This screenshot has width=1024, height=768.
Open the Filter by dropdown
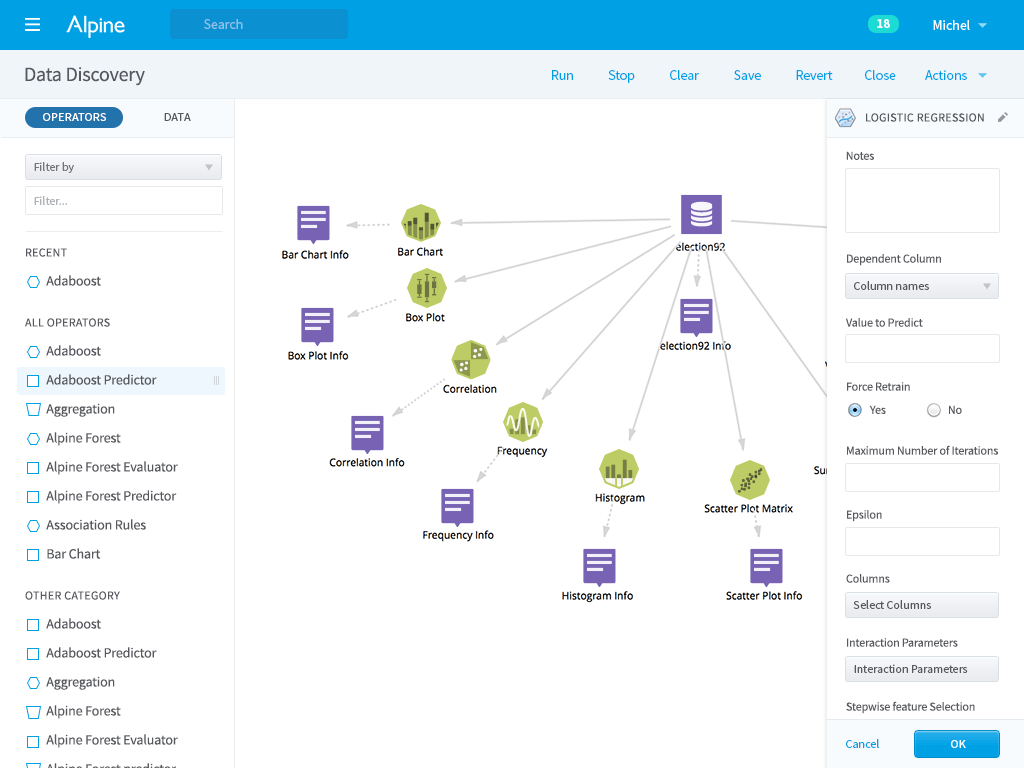tap(123, 167)
